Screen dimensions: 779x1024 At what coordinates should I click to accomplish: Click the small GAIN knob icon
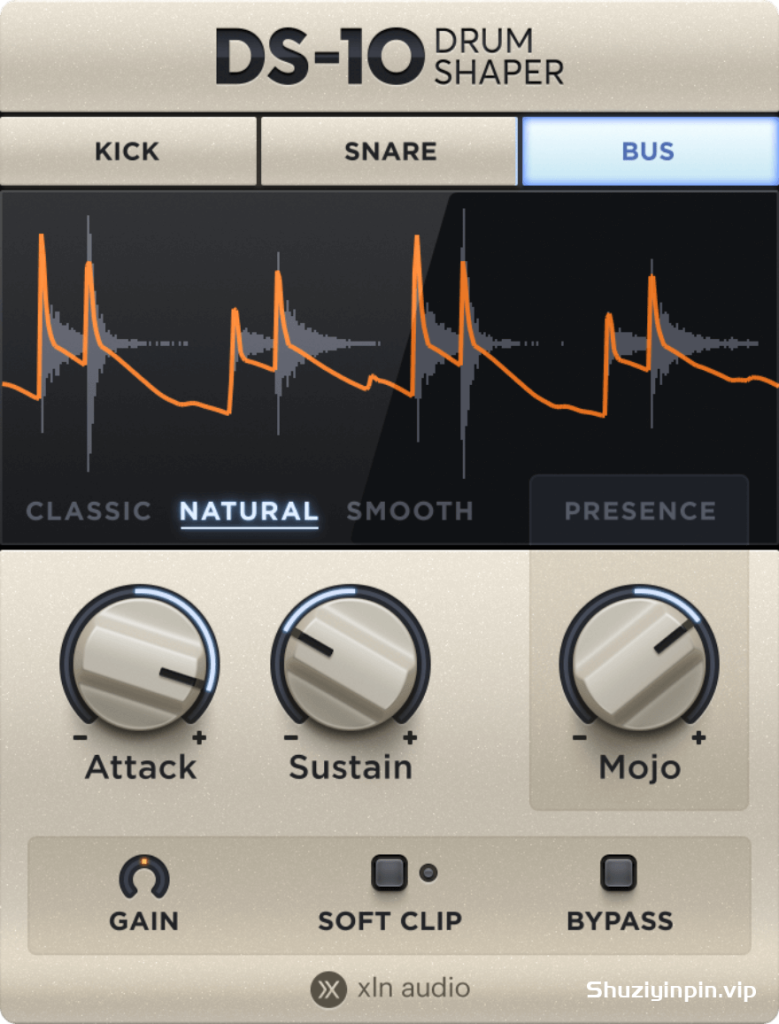pyautogui.click(x=144, y=876)
